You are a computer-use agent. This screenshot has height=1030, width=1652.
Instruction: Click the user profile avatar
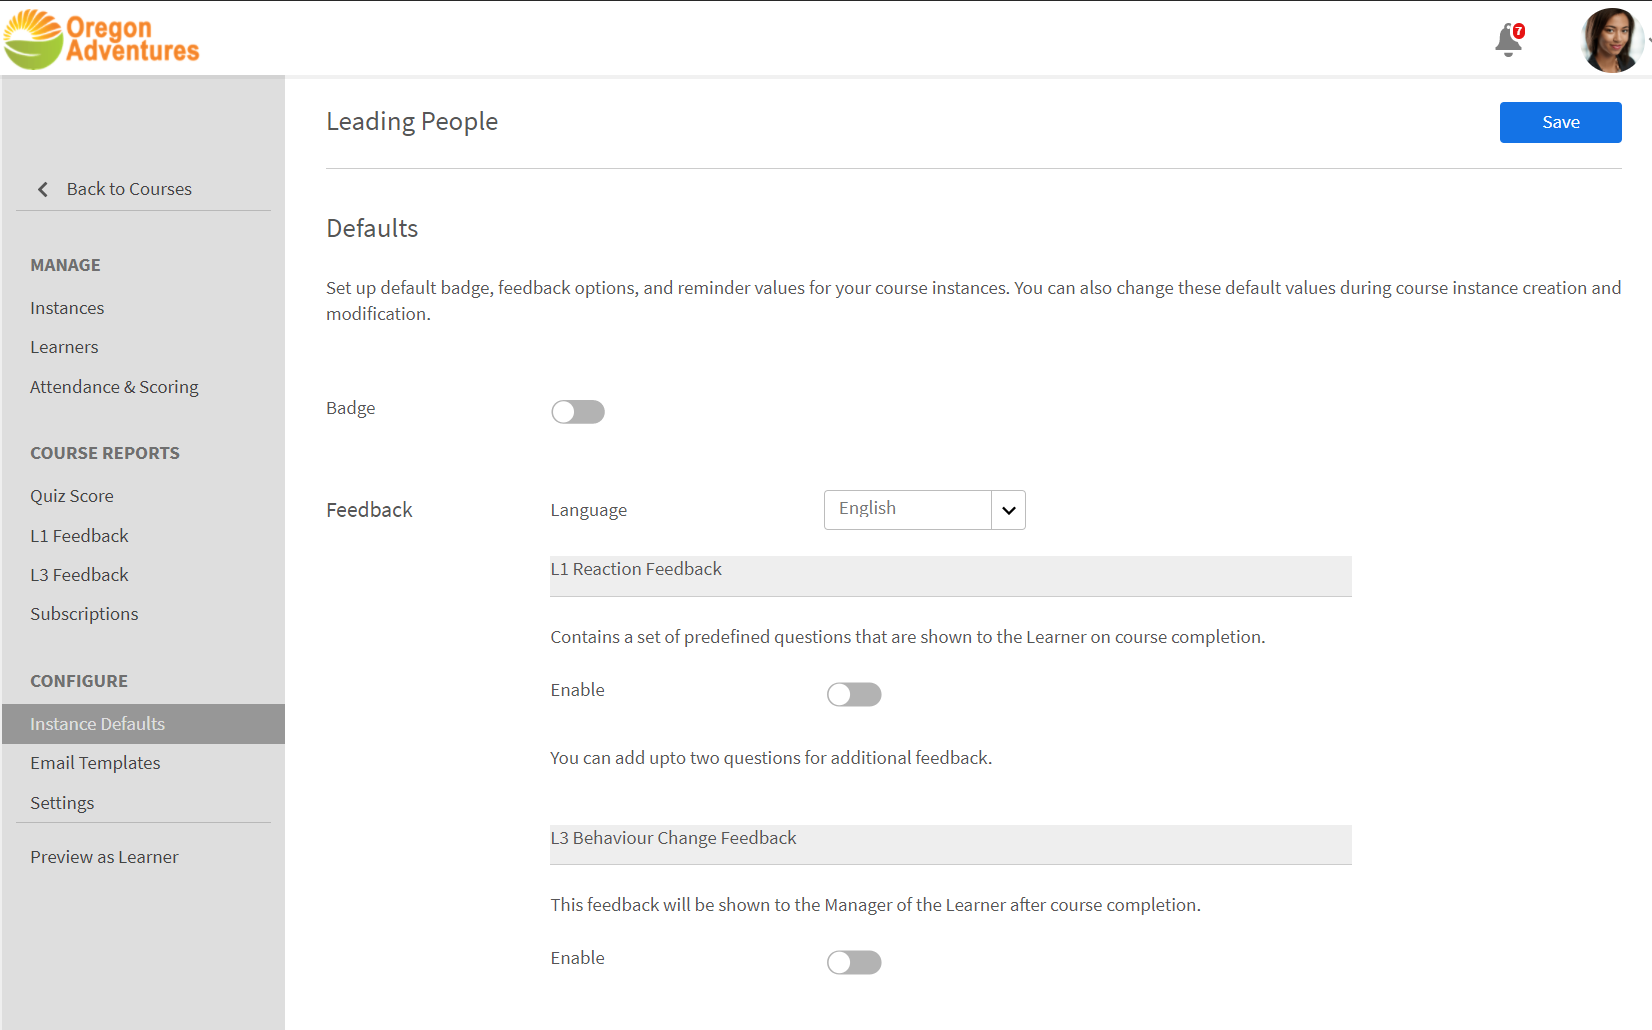coord(1610,41)
